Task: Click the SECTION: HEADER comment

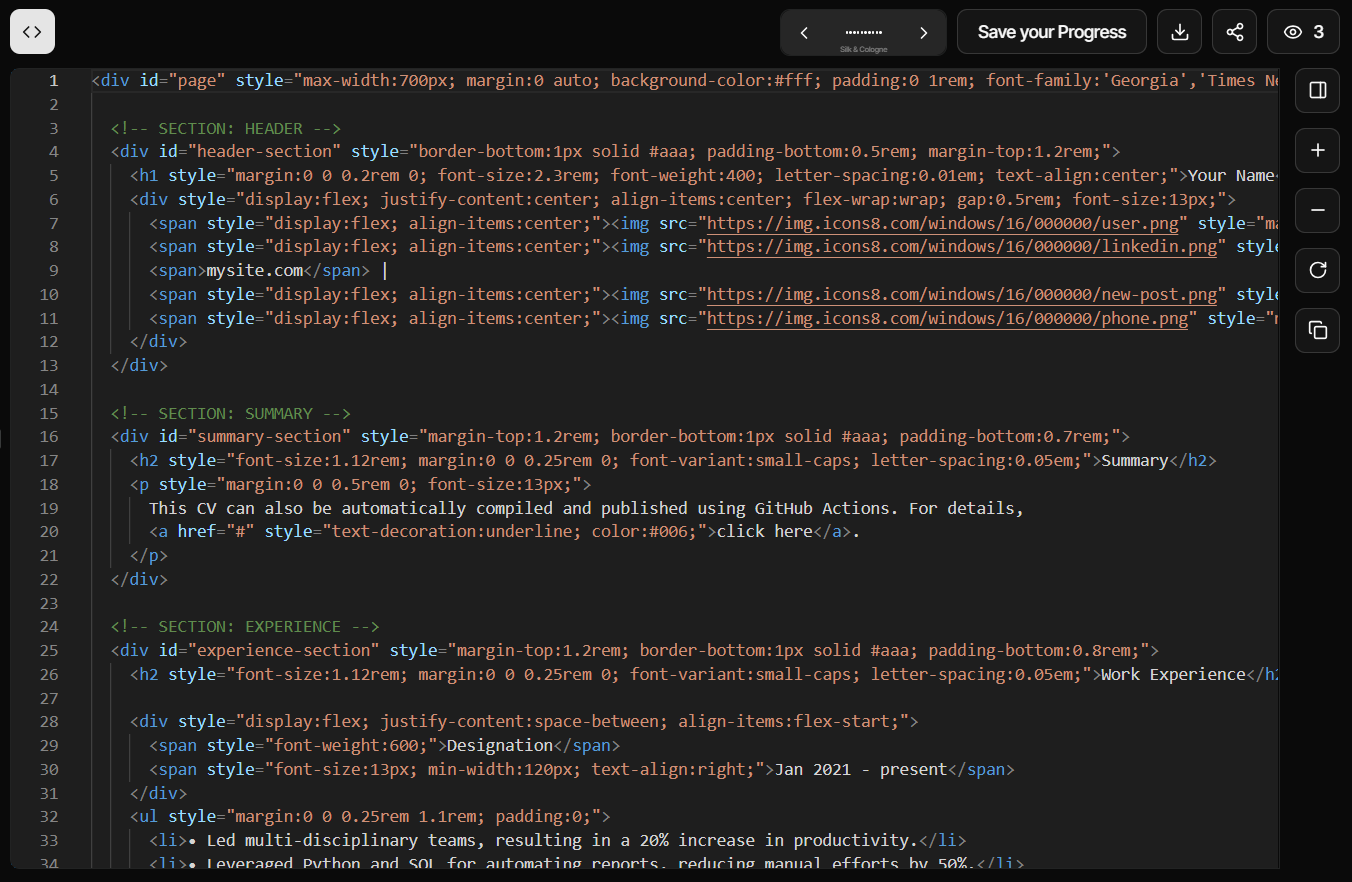Action: click(226, 128)
